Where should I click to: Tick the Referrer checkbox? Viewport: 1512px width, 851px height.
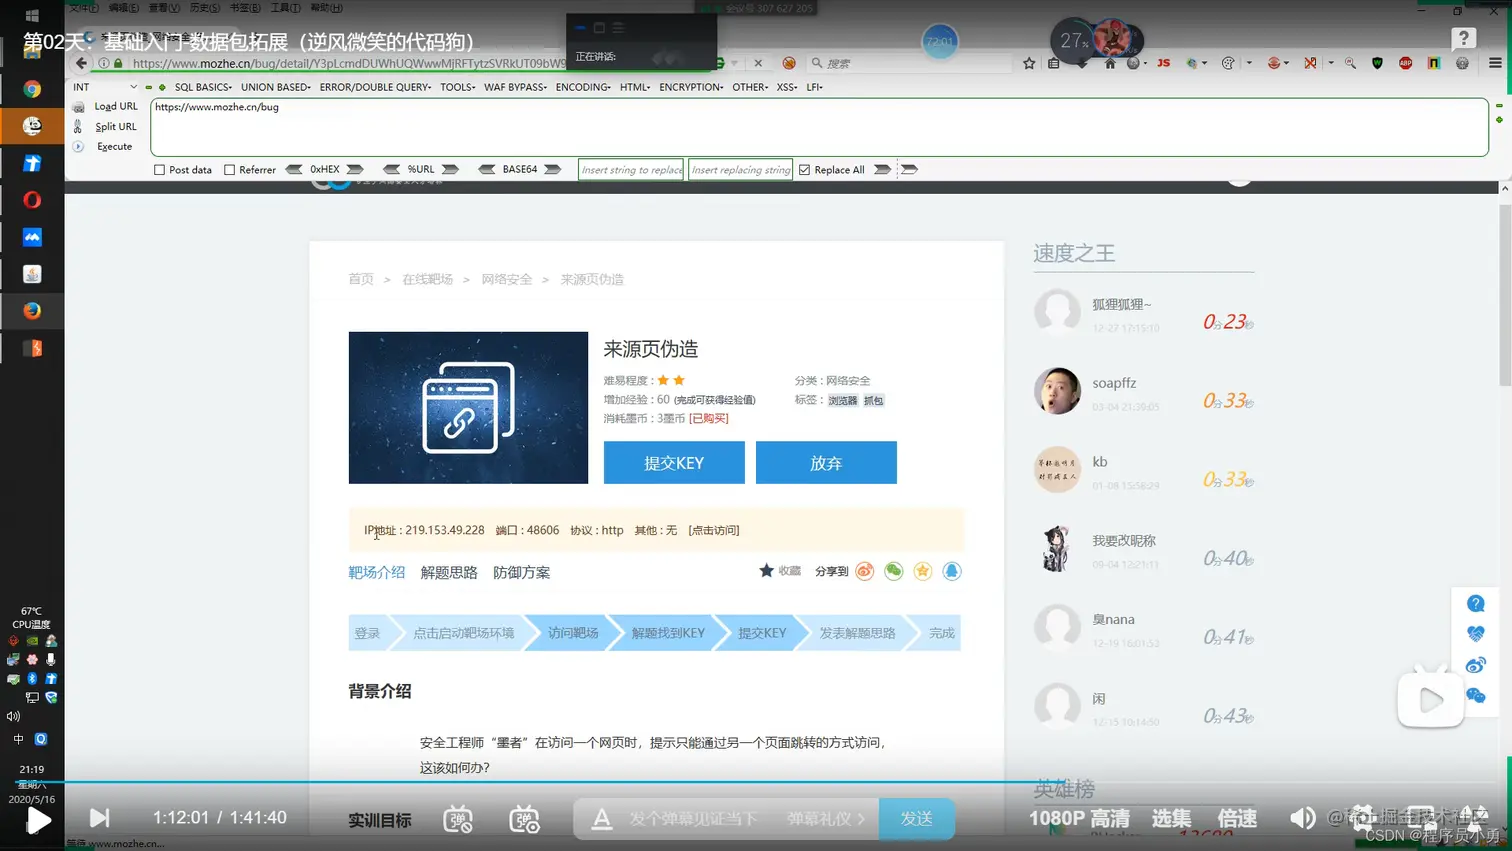pyautogui.click(x=229, y=170)
